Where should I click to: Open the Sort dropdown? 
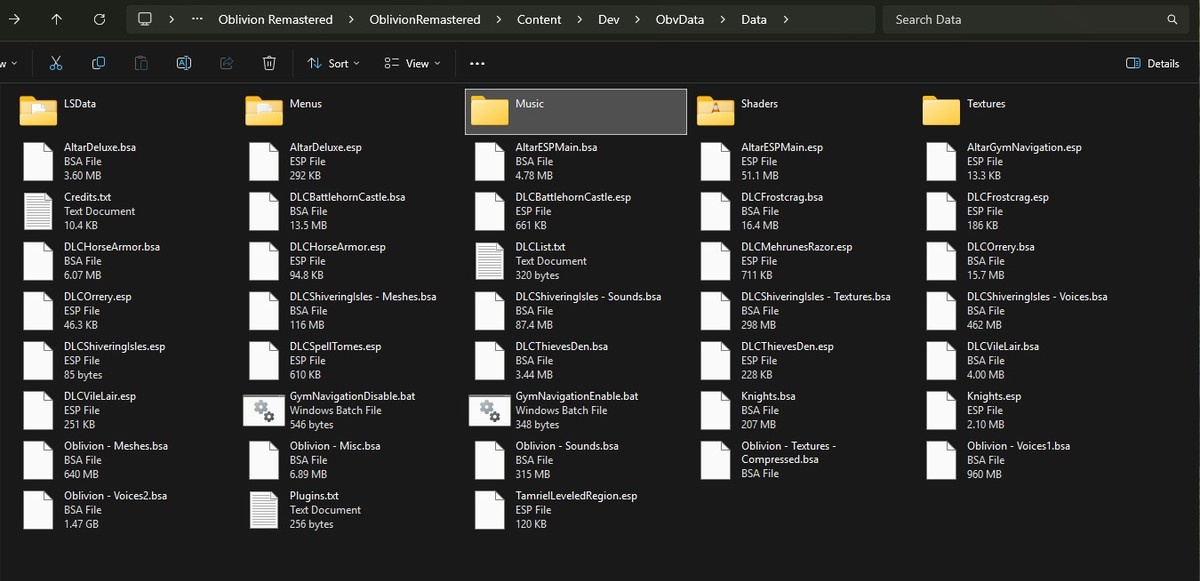point(335,63)
